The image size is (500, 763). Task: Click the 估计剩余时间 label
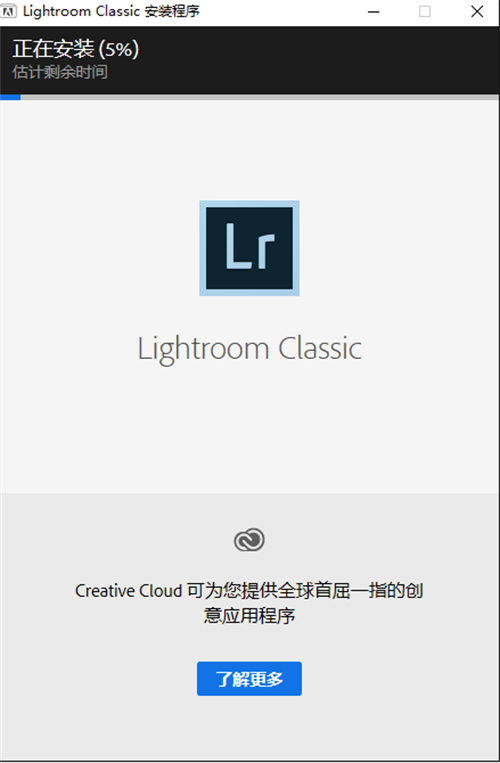(60, 73)
